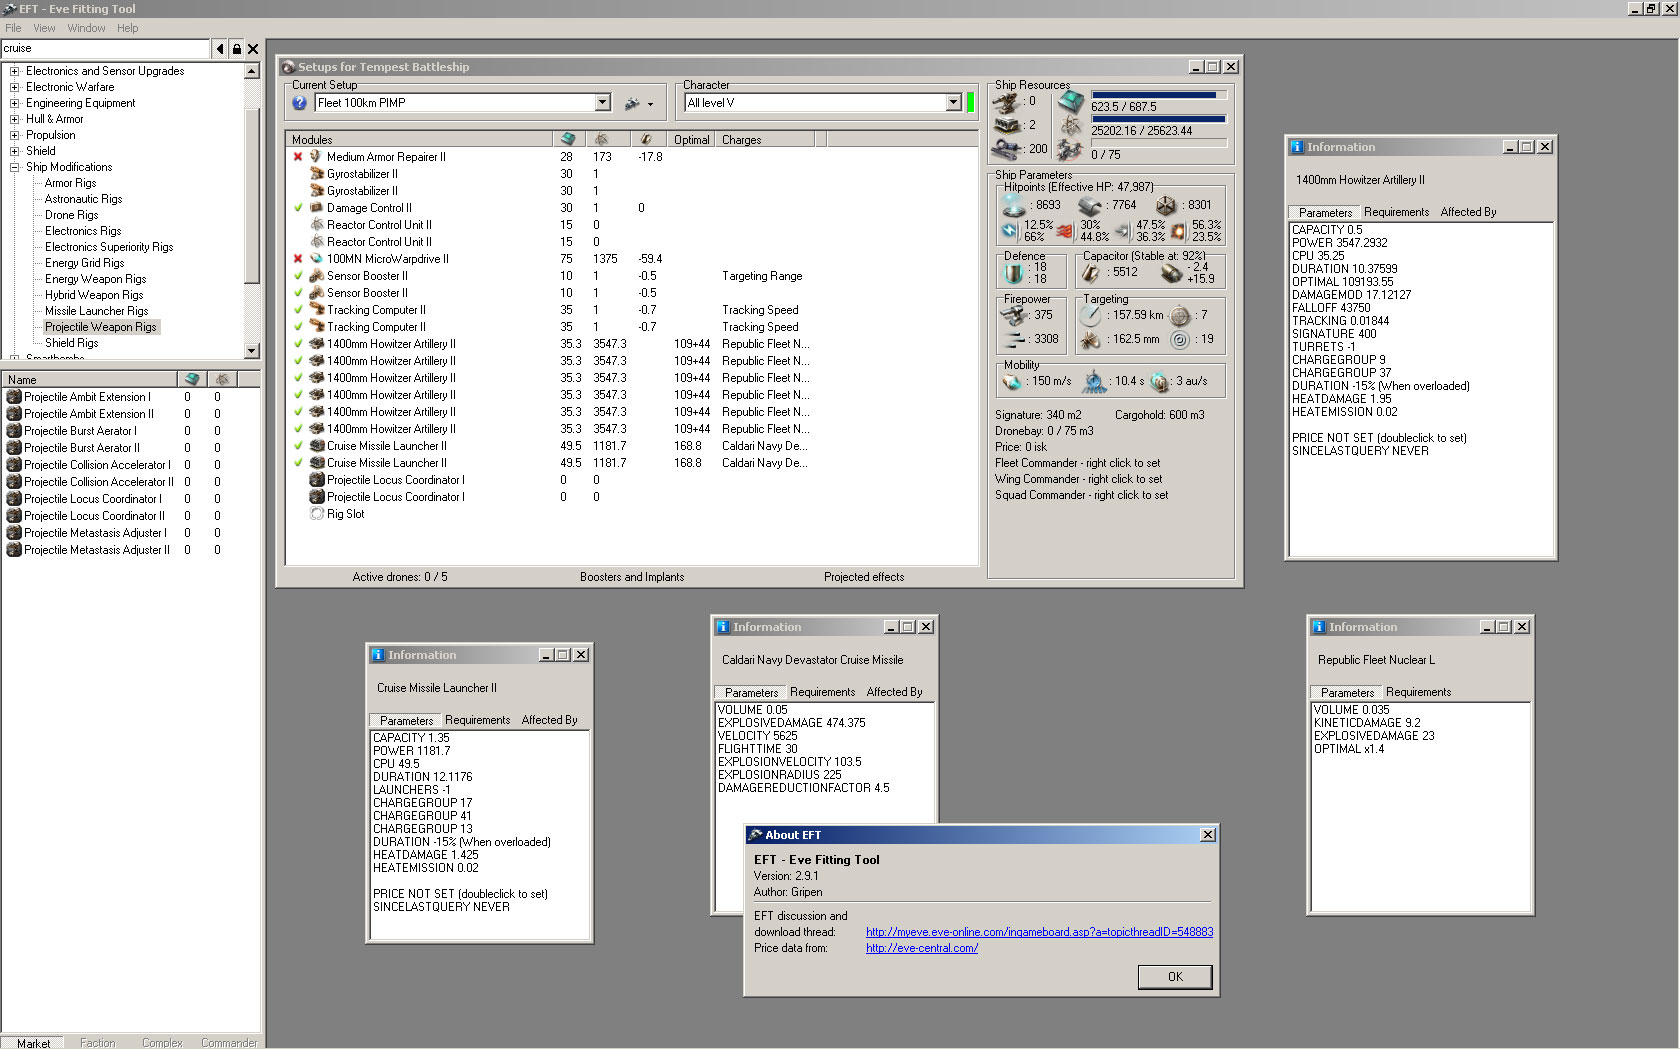Toggle 100MN MicroWarpdrive II activation state
The image size is (1680, 1050).
pos(298,259)
